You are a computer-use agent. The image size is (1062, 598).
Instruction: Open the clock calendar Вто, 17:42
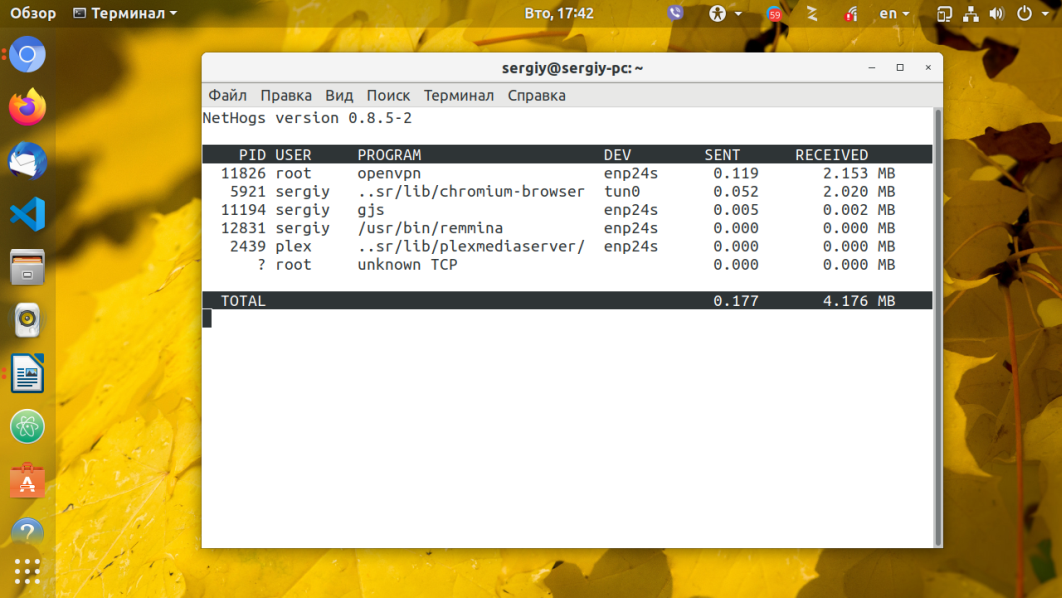pos(559,14)
